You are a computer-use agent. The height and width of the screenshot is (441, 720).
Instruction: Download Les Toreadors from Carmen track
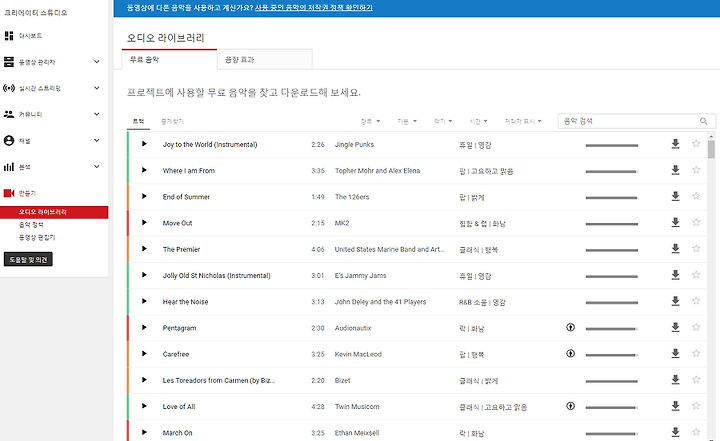click(675, 379)
